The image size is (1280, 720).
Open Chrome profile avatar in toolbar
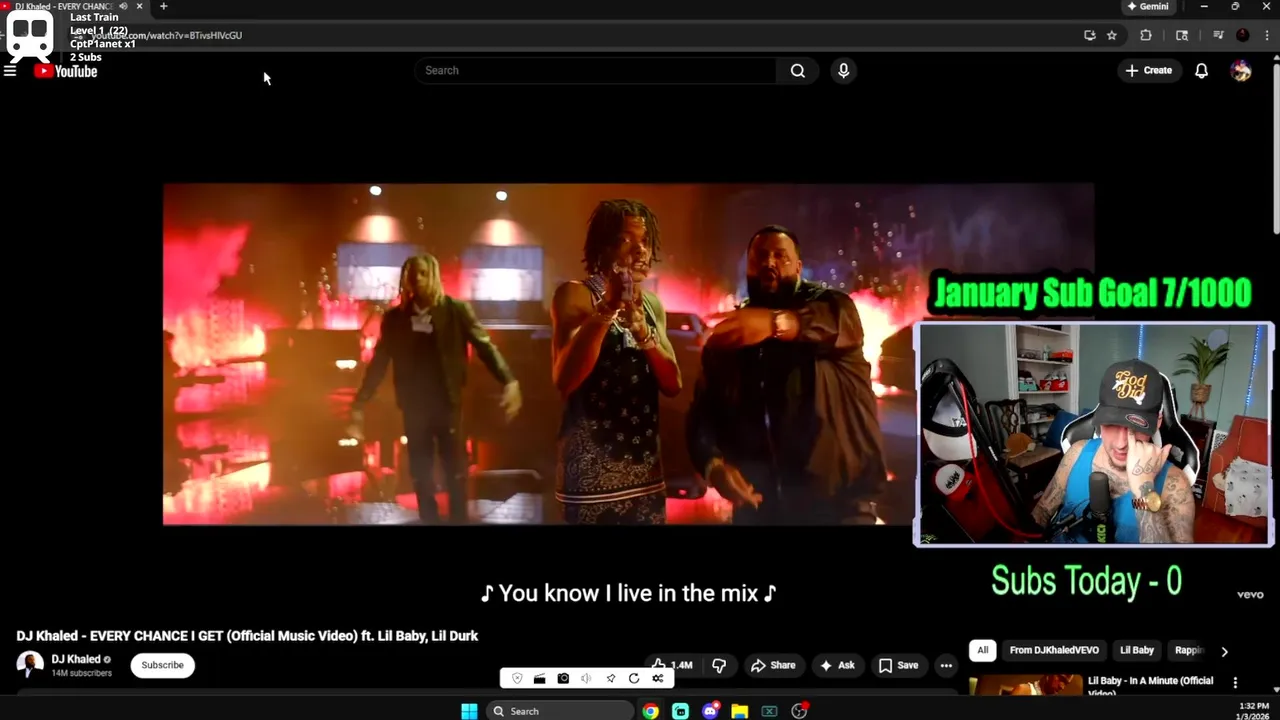[1243, 35]
